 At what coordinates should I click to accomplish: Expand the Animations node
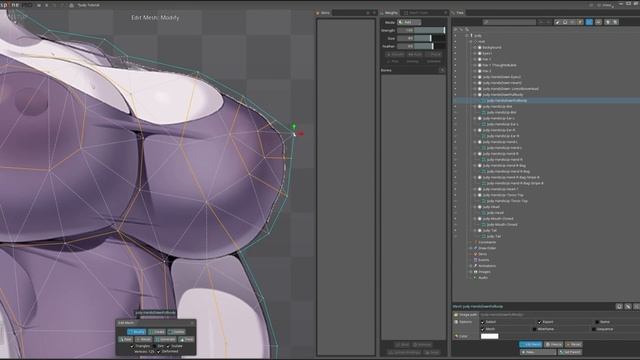pyautogui.click(x=470, y=266)
